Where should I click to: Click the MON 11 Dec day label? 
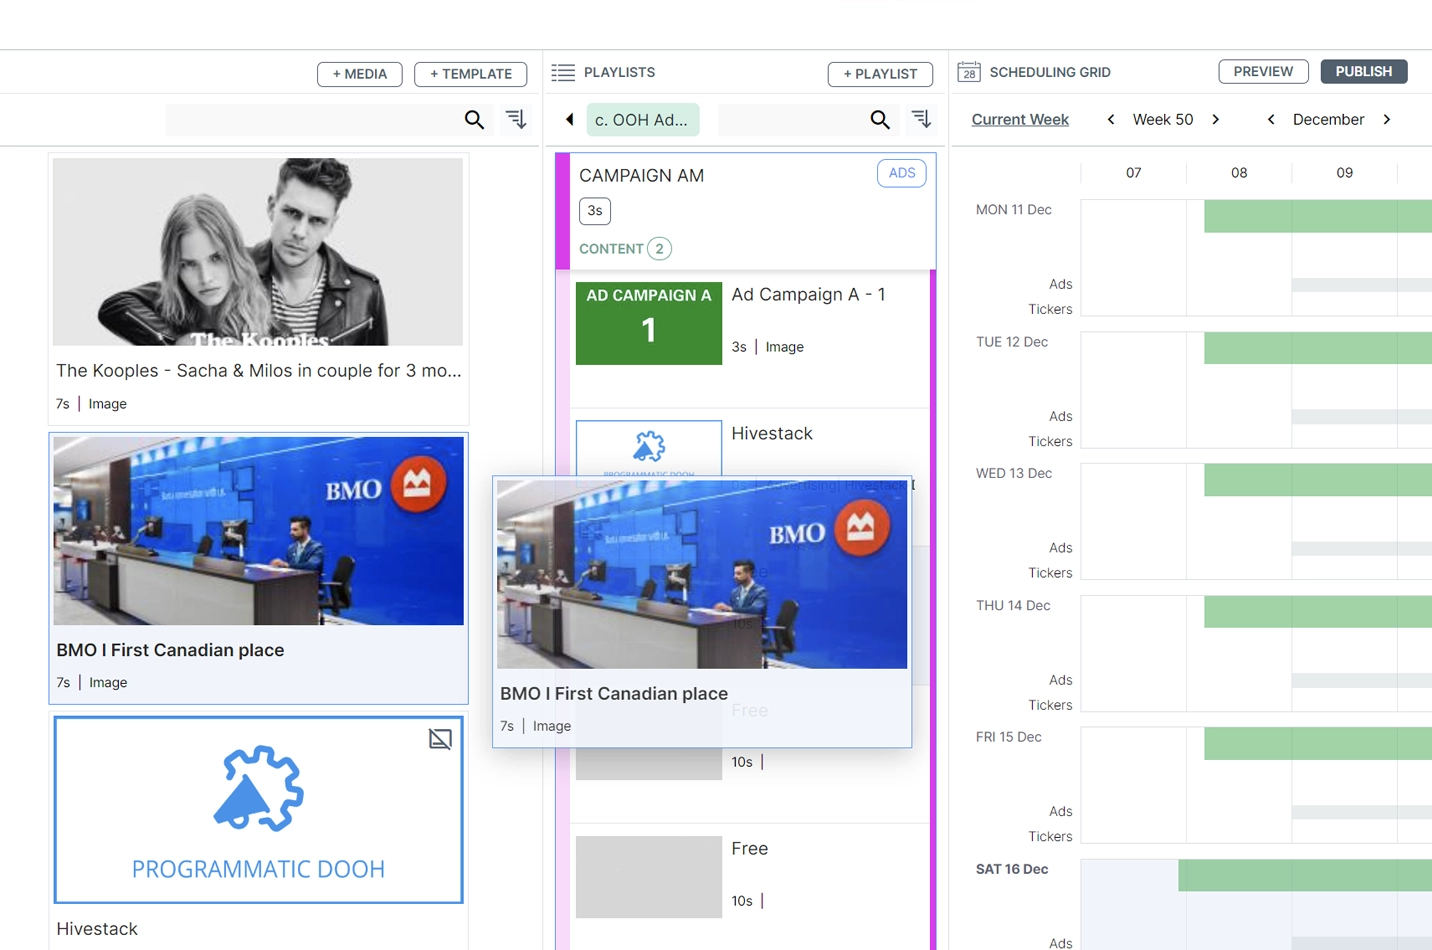[x=1013, y=210]
